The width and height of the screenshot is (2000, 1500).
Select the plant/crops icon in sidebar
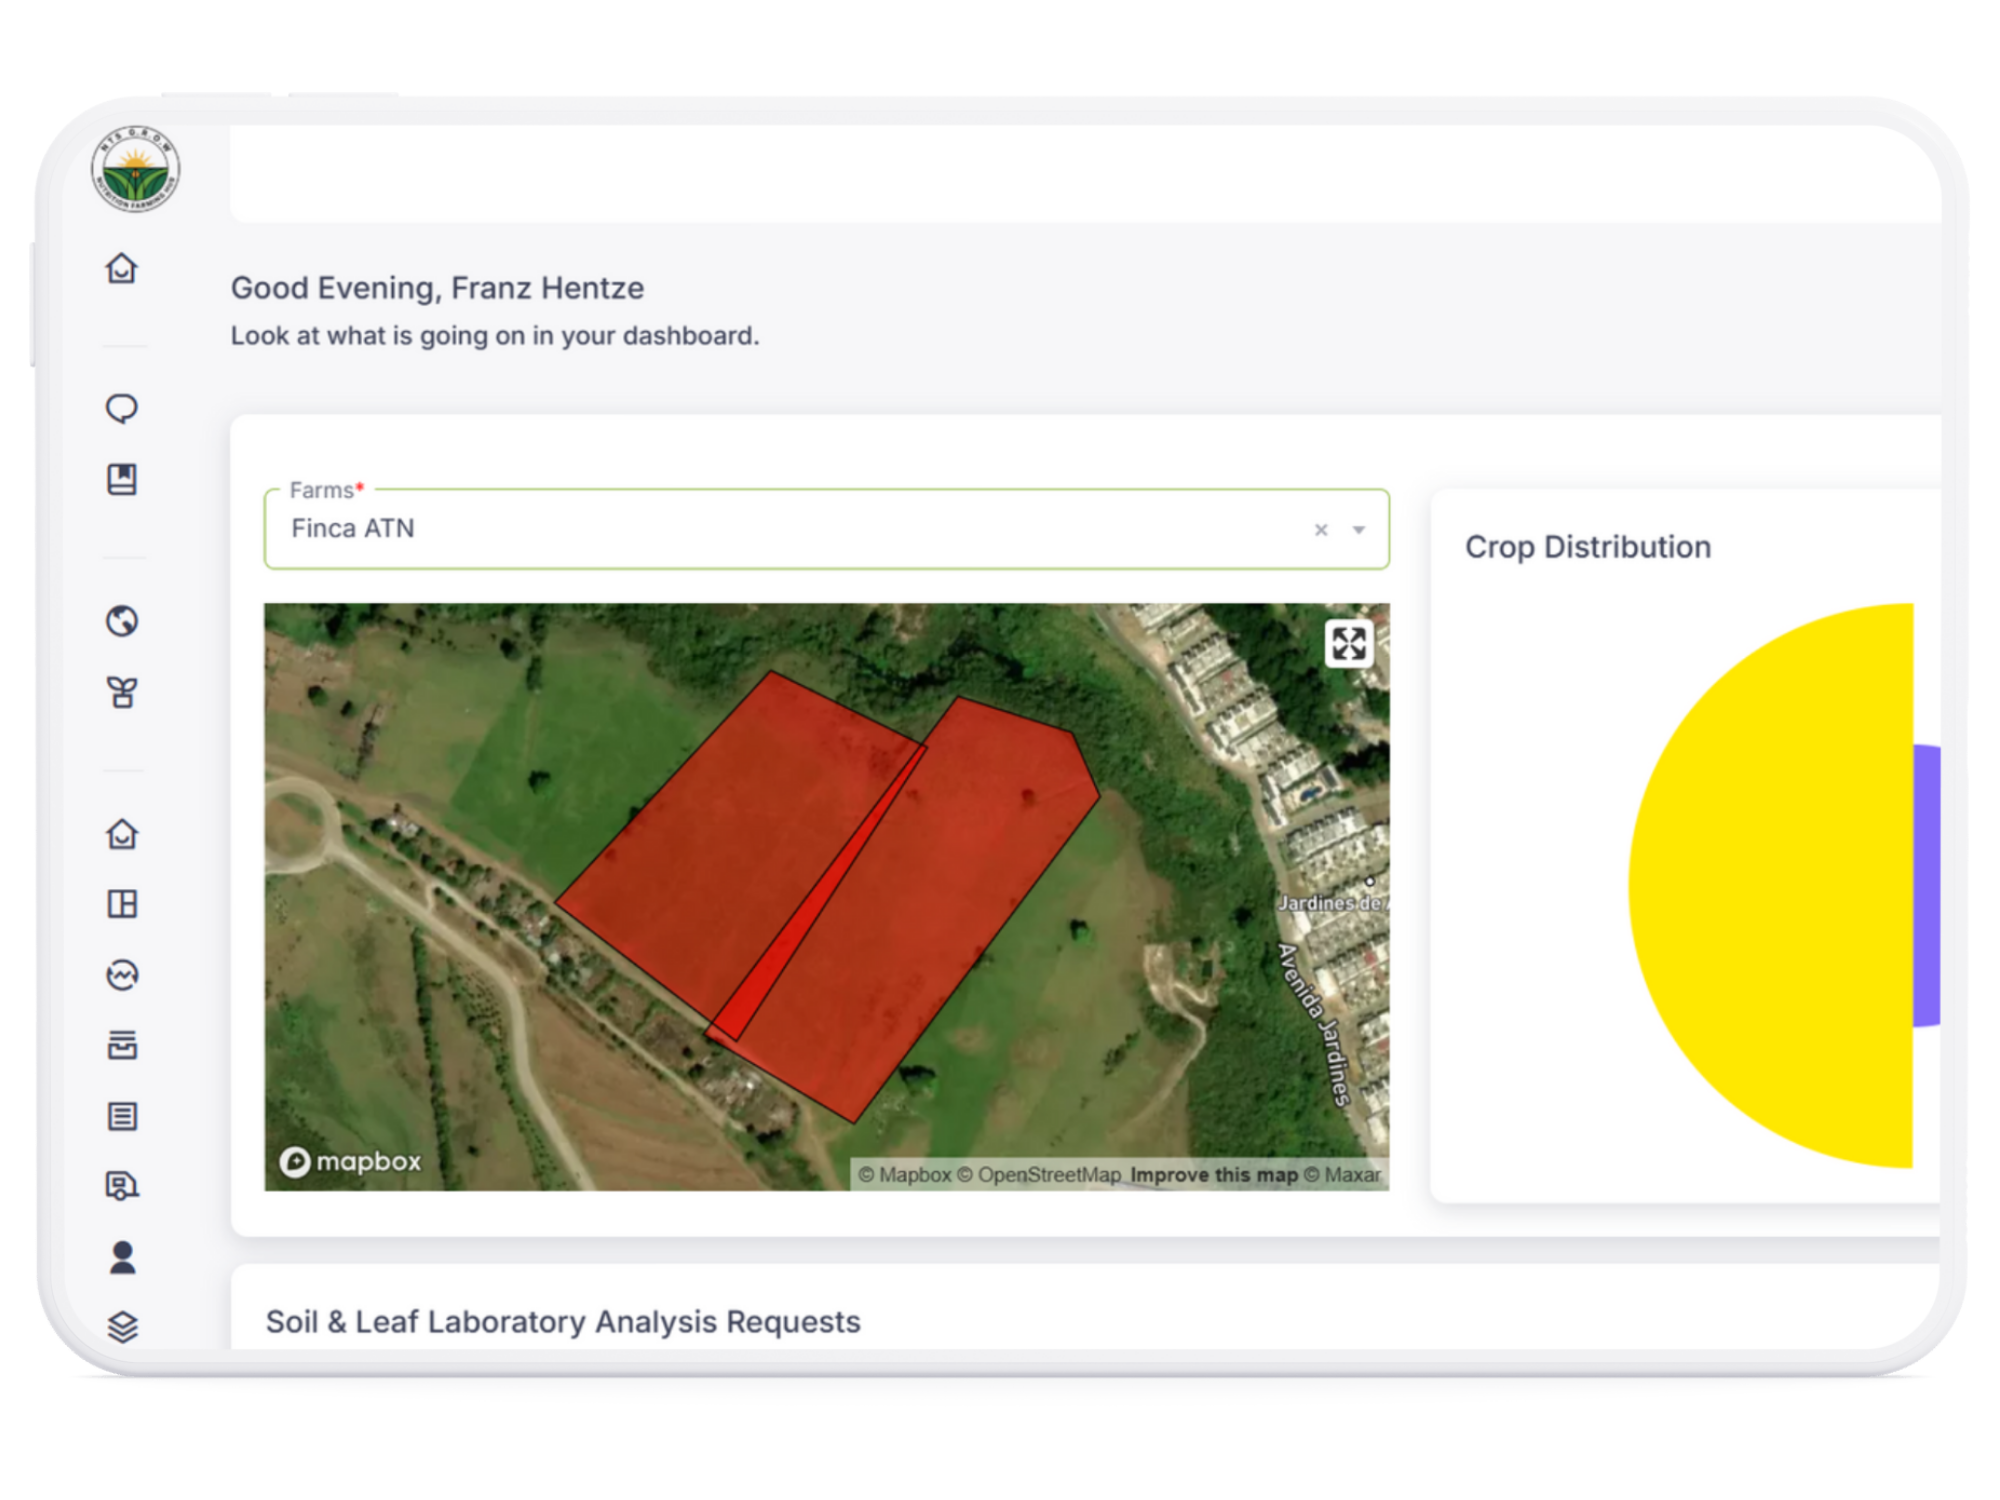click(122, 691)
